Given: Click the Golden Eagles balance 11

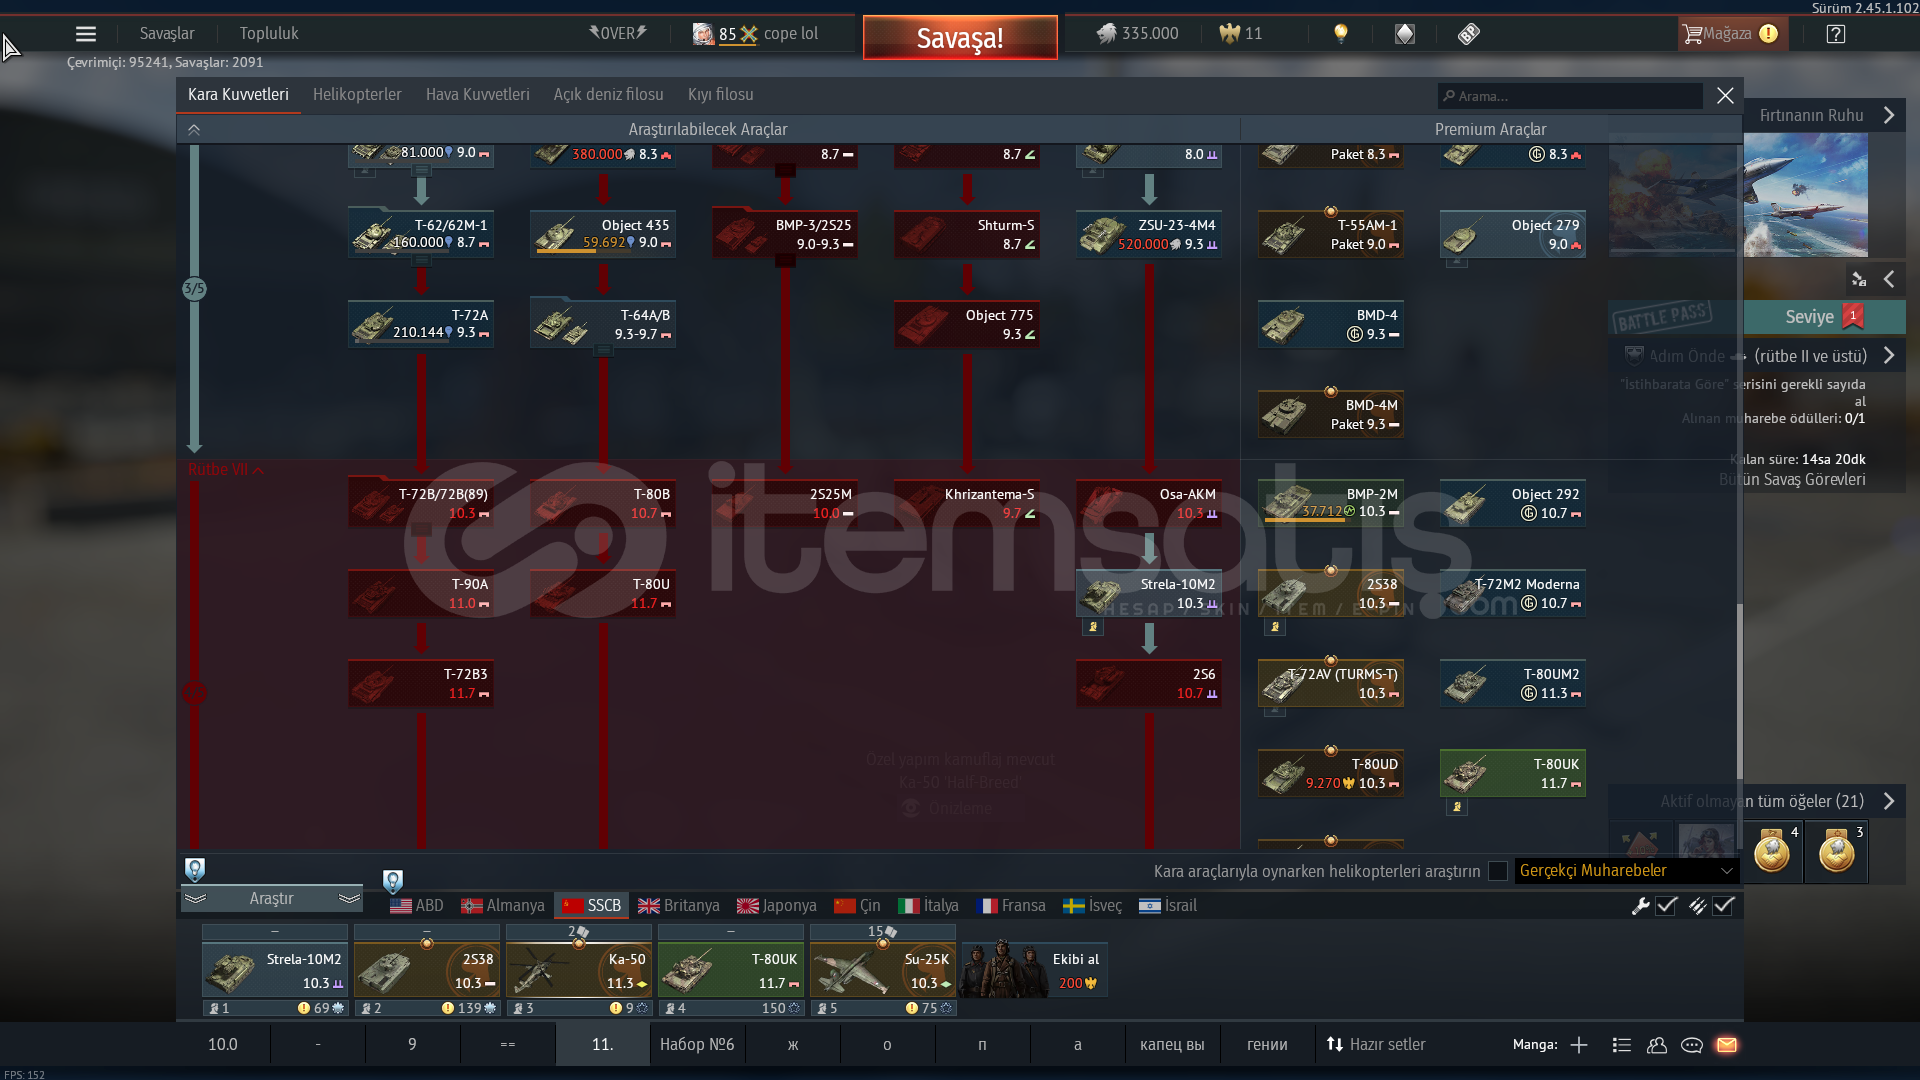Looking at the screenshot, I should coord(1241,34).
